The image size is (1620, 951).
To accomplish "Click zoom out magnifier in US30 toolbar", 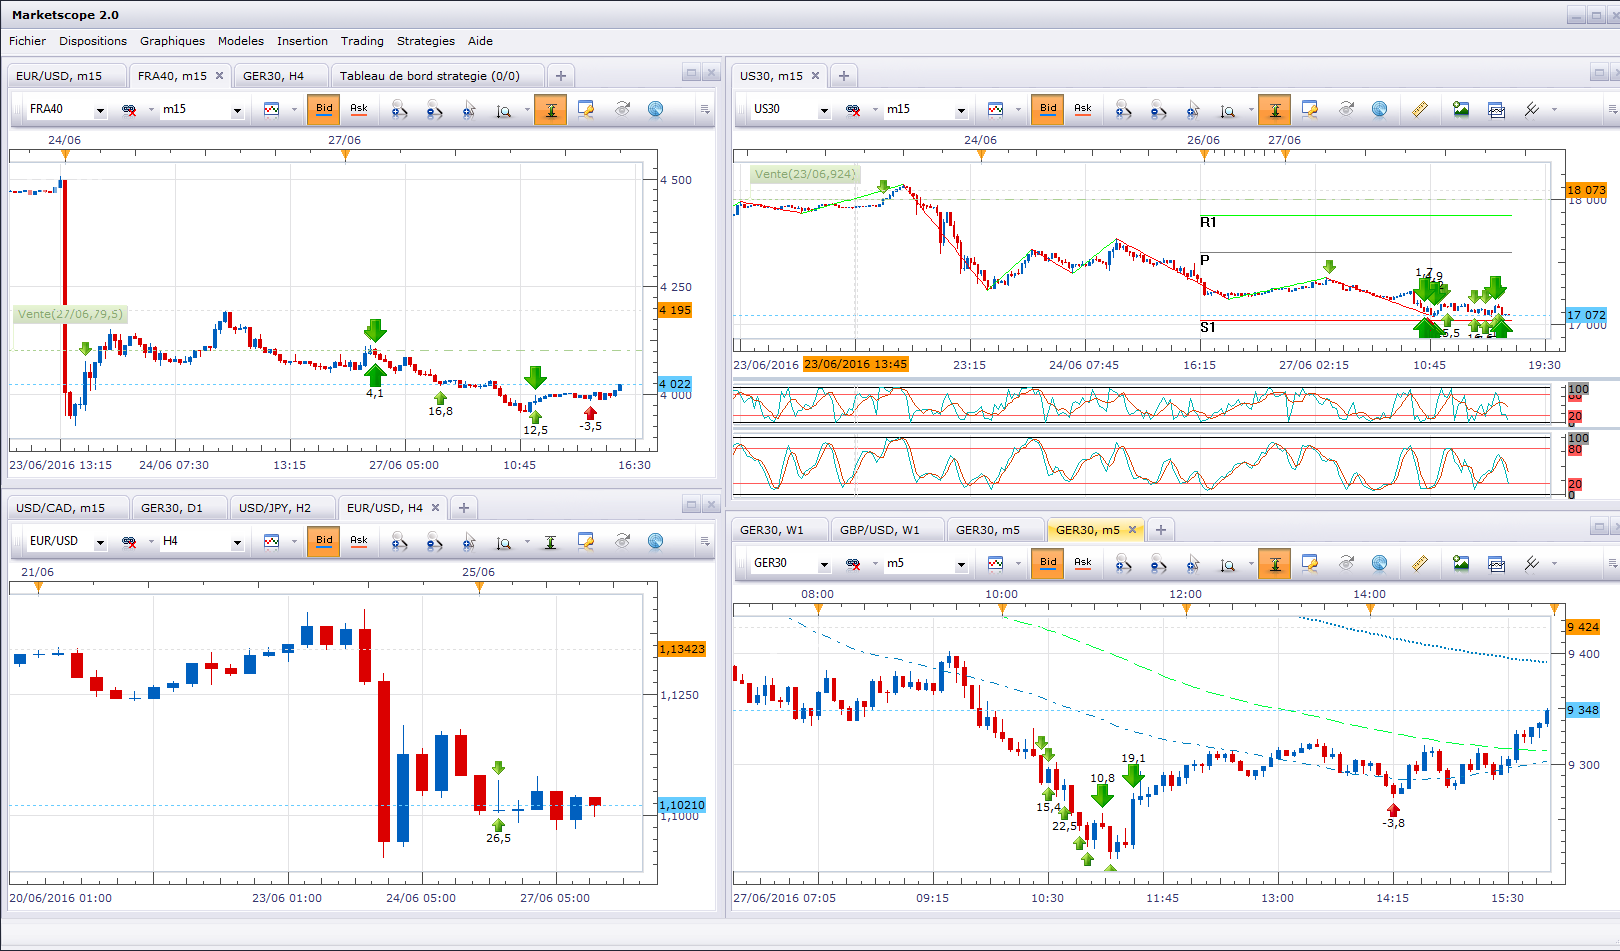I will pyautogui.click(x=1158, y=110).
